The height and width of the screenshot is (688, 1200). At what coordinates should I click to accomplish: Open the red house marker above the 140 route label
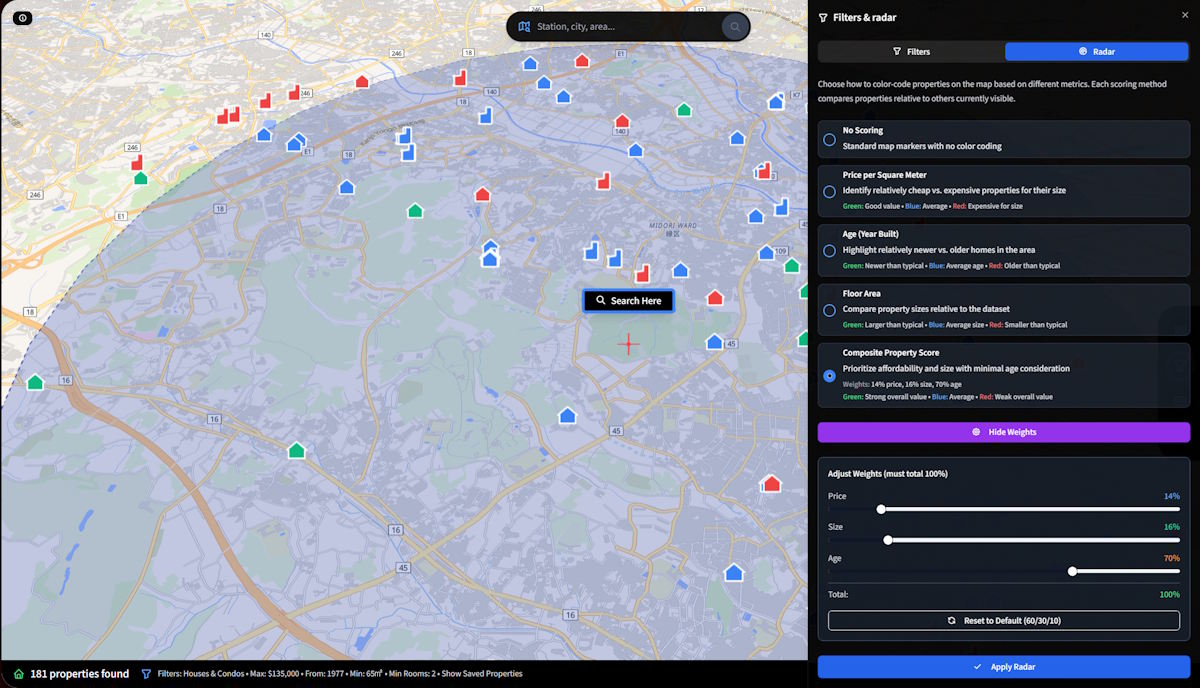[622, 121]
